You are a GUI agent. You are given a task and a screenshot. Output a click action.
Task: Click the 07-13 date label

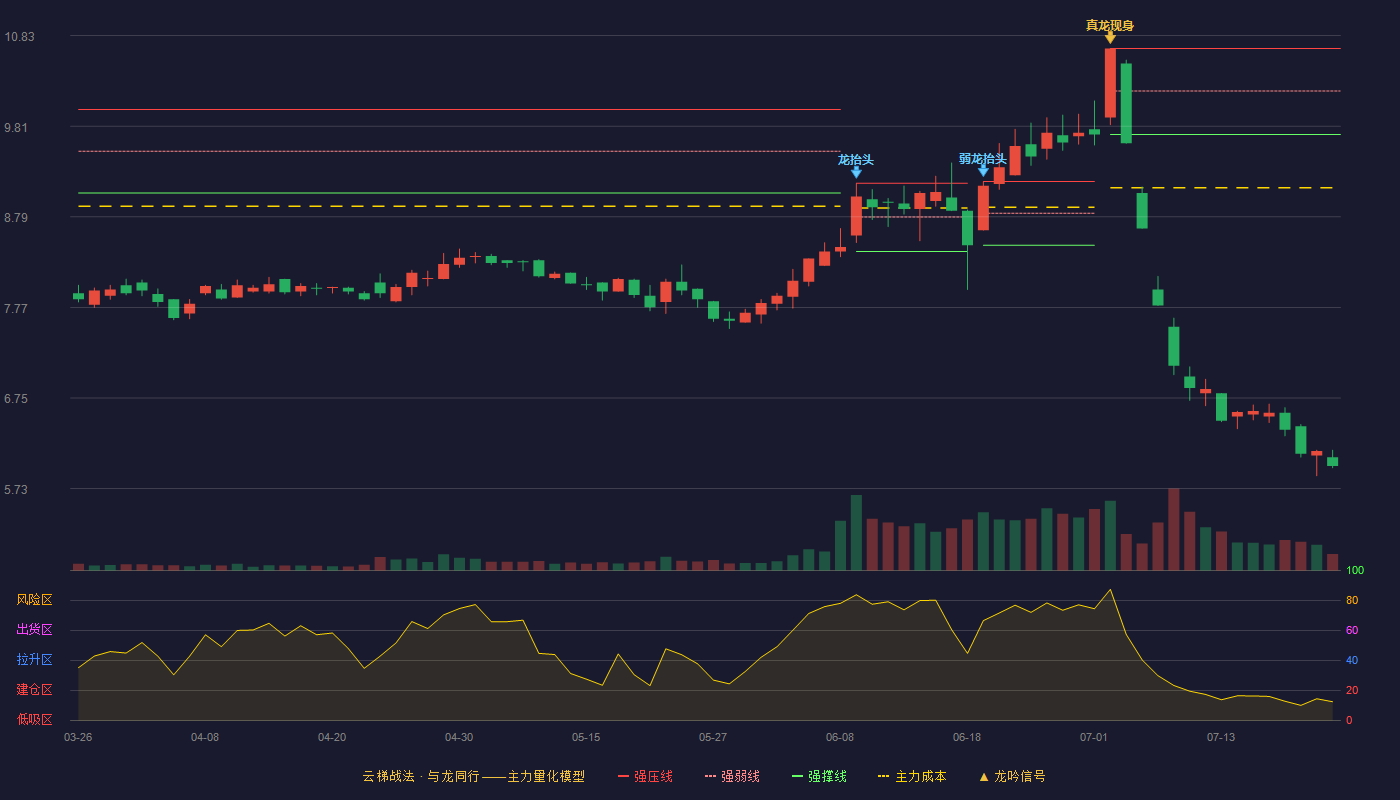[1221, 737]
